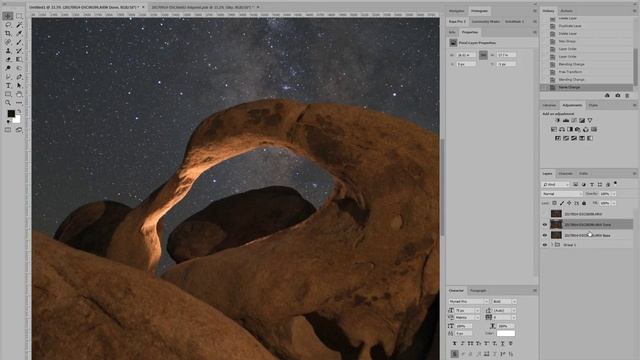Open the layer blend mode Normal dropdown
Viewport: 640px width, 360px height.
562,194
